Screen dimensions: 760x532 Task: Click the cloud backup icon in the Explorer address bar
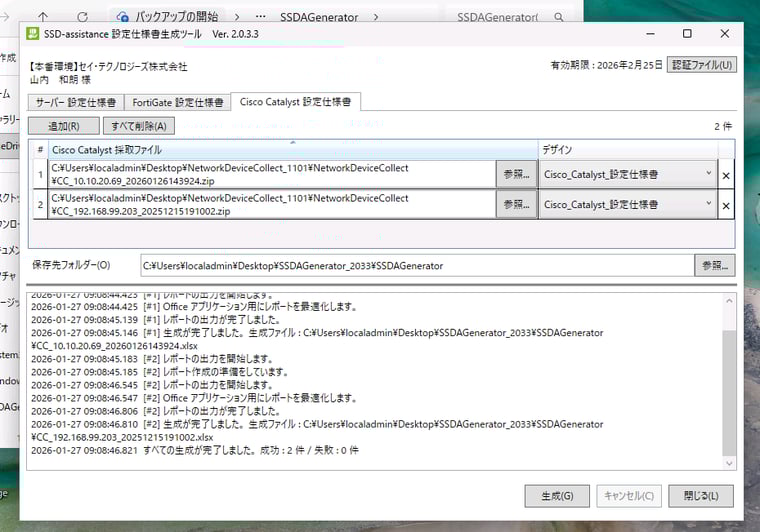(x=122, y=17)
